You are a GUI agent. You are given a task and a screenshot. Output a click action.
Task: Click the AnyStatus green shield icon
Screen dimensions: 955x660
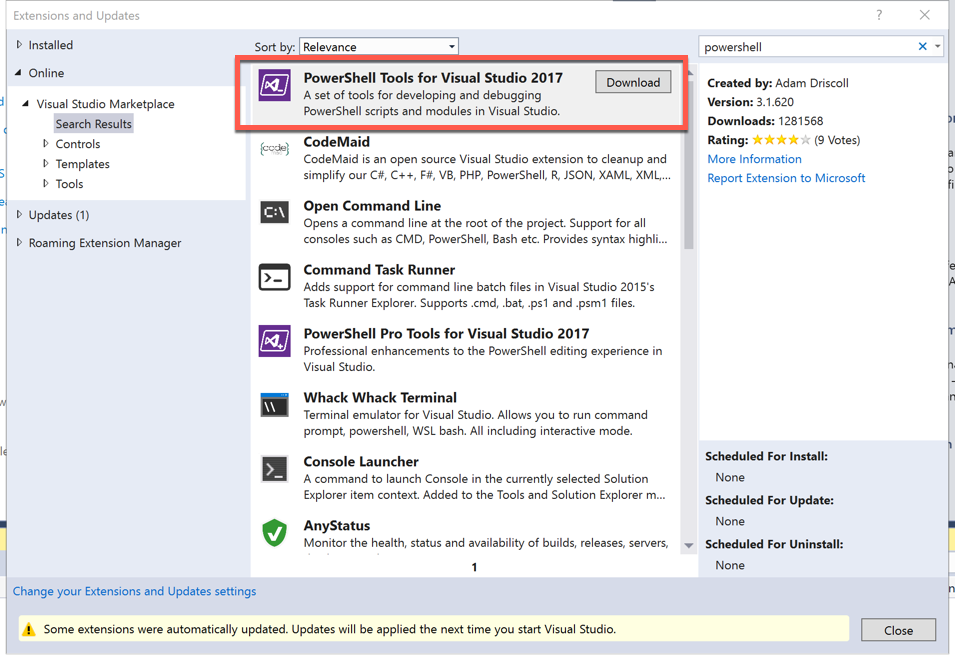coord(274,533)
